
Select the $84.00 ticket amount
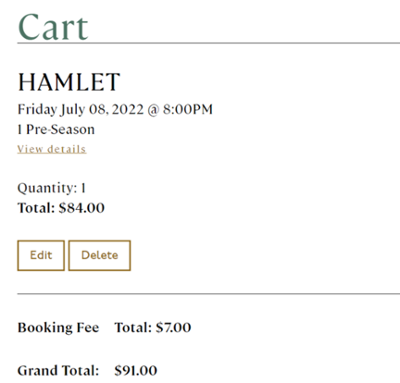pyautogui.click(x=82, y=208)
